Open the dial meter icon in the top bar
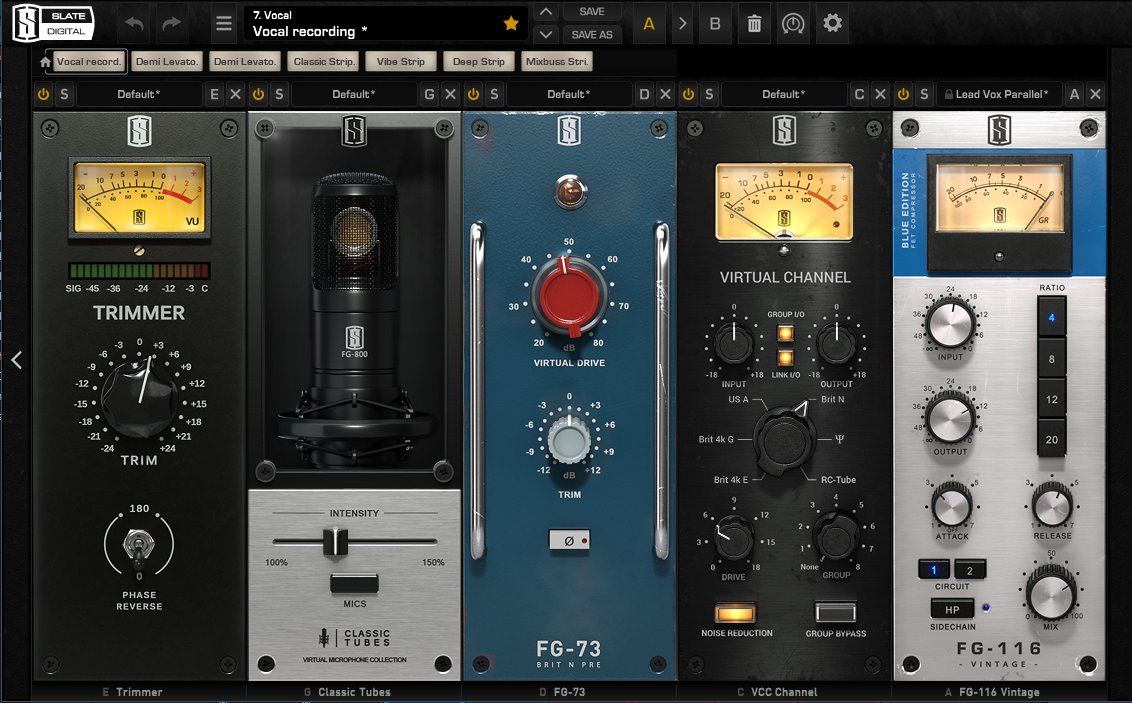Viewport: 1132px width, 703px height. pos(793,24)
